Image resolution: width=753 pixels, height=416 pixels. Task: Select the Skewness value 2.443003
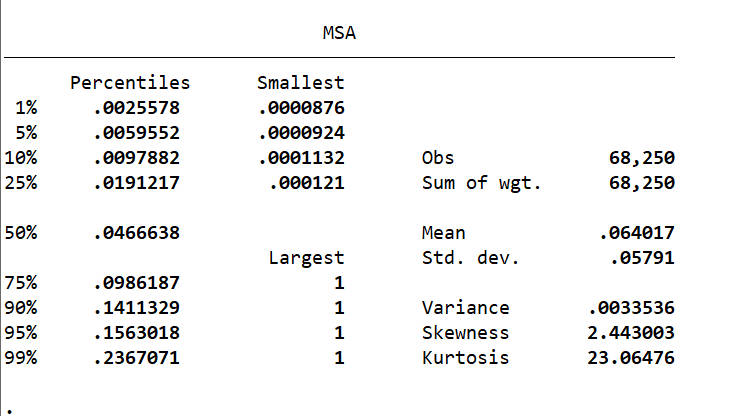[630, 333]
